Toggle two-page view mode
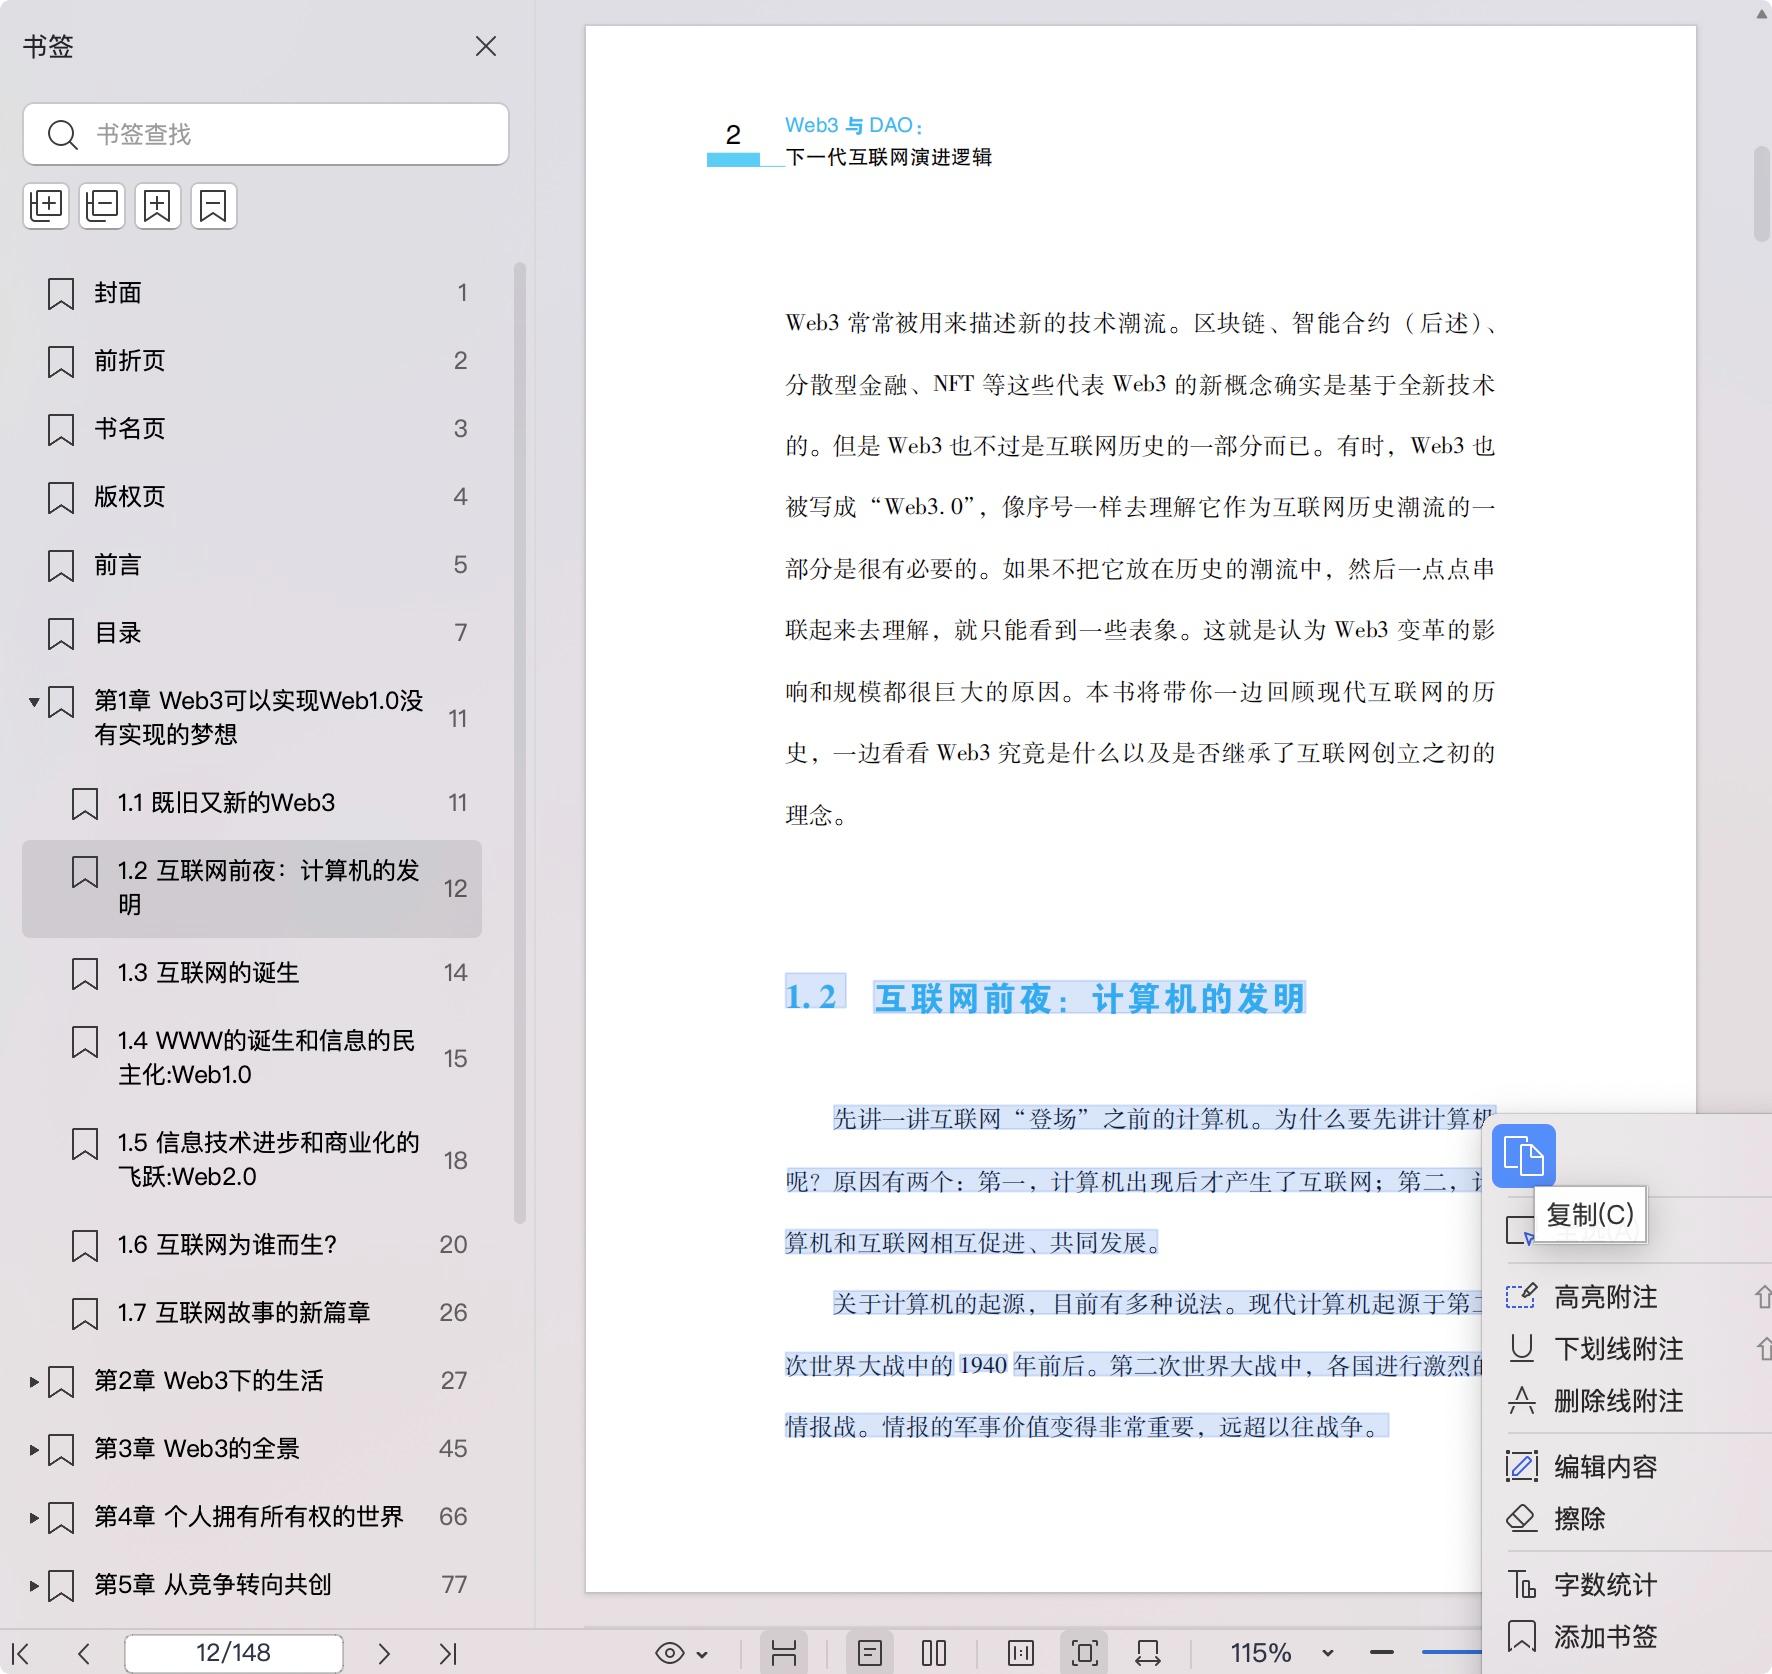This screenshot has height=1674, width=1772. pos(934,1653)
